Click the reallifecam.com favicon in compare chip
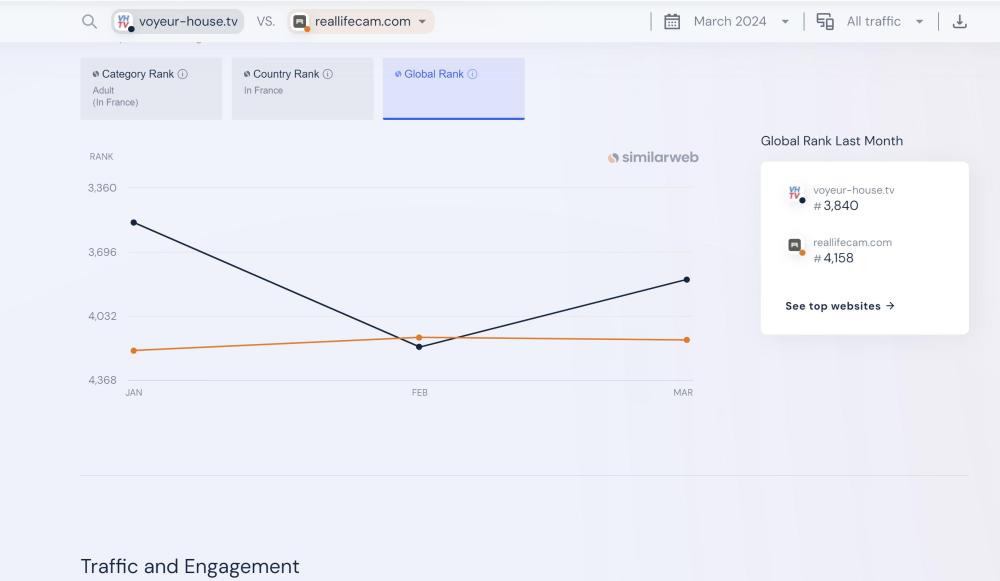The height and width of the screenshot is (581, 1000). coord(299,22)
